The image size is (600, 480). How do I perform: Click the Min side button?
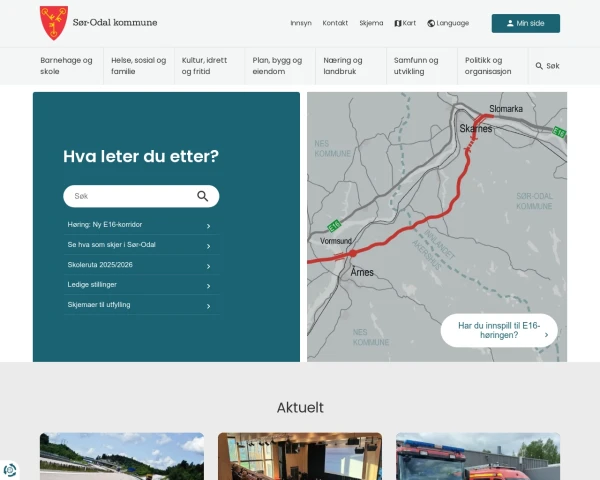525,23
